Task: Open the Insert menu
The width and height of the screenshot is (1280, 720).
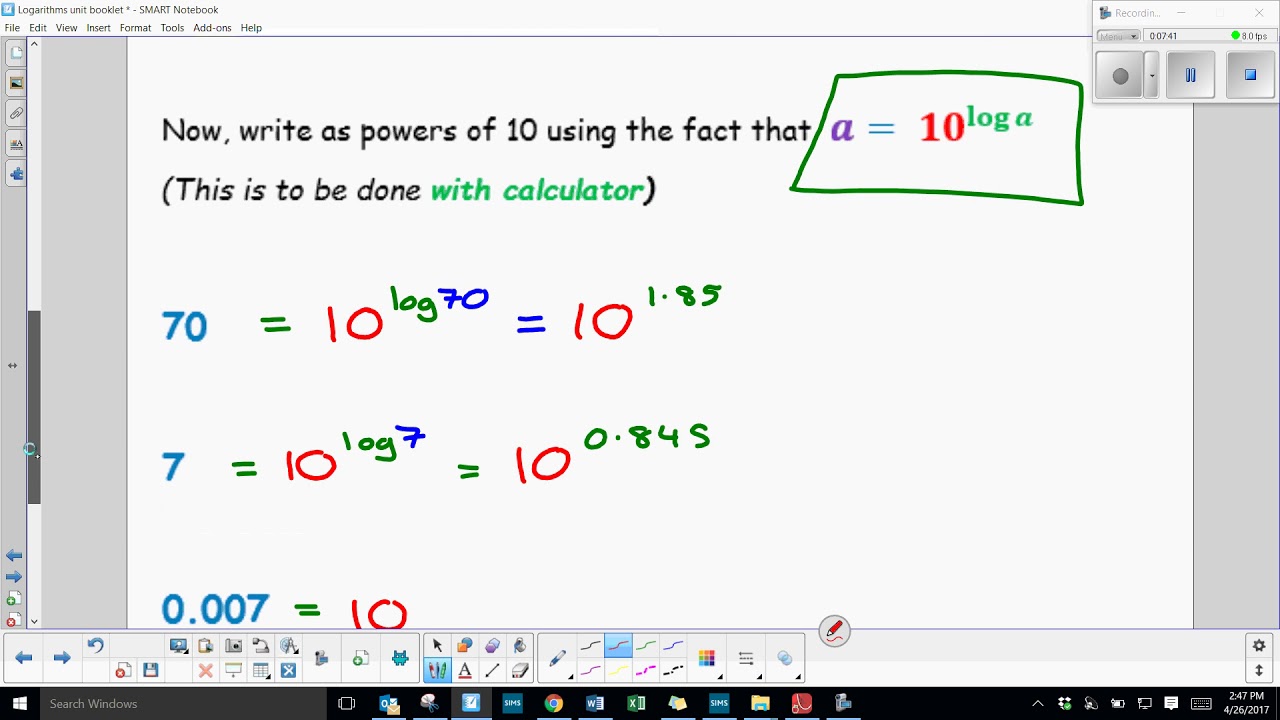Action: point(98,28)
